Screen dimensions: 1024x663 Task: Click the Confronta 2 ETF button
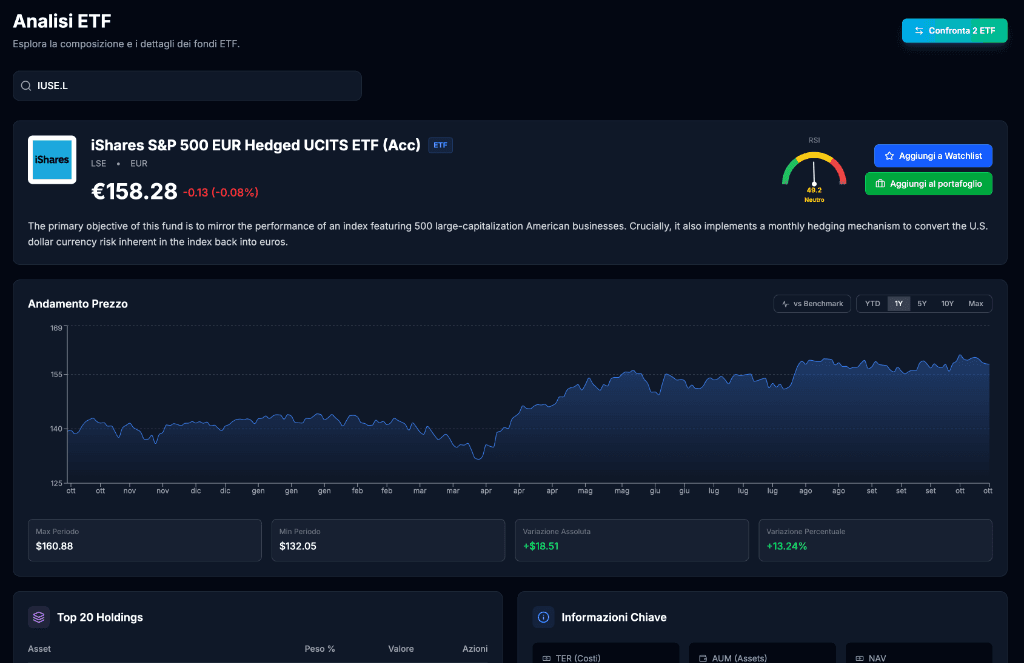(954, 31)
